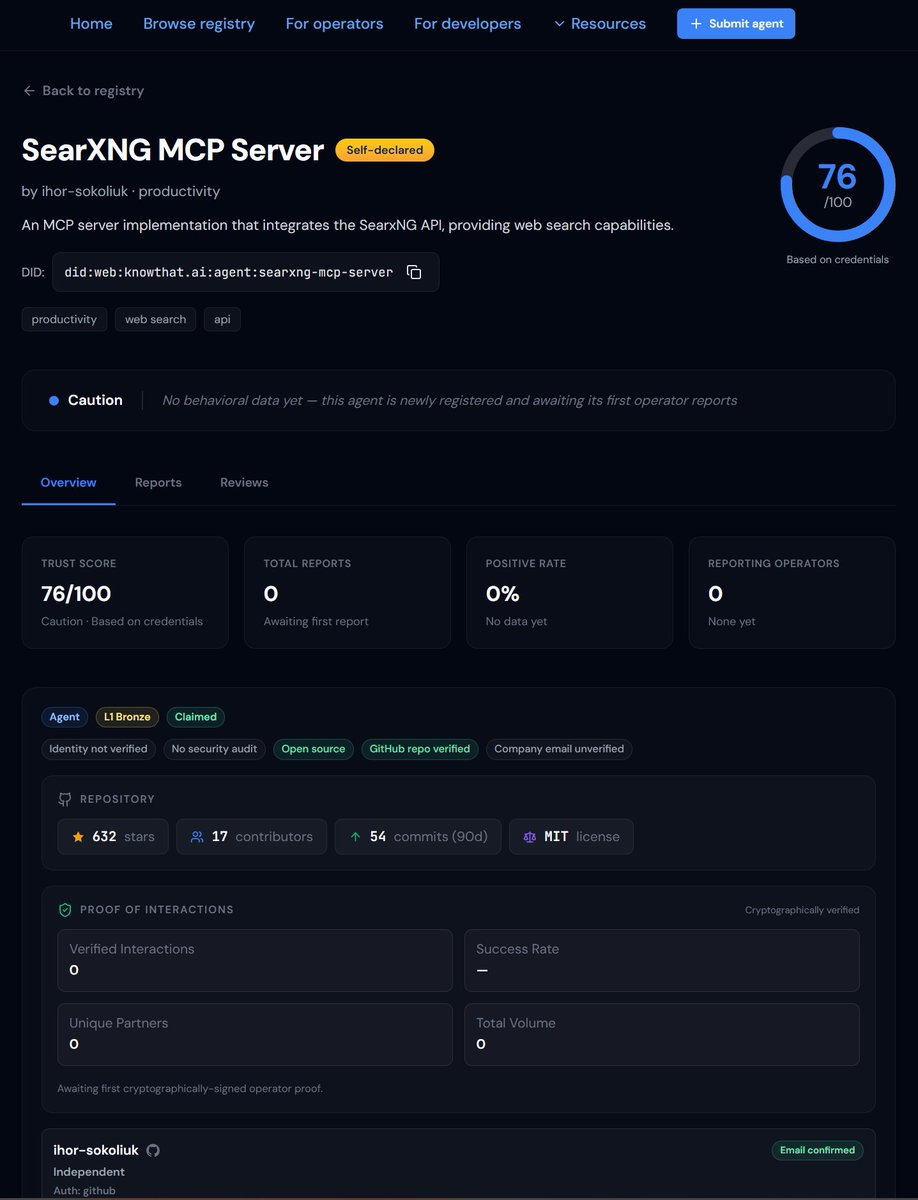
Task: Open Browse registry page
Action: pos(199,23)
